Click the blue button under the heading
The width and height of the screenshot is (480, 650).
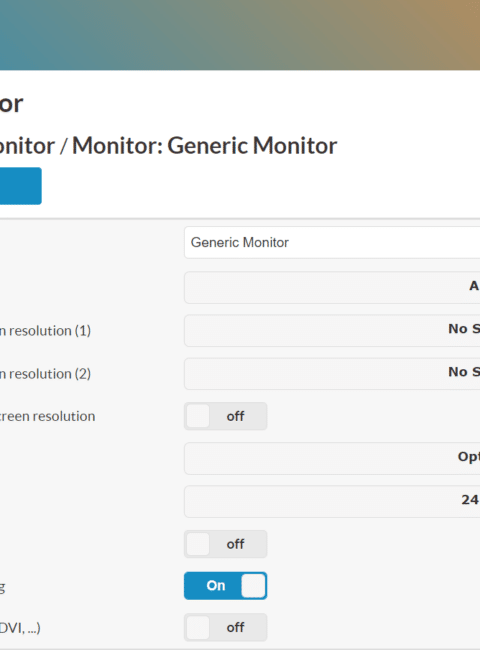click(x=21, y=186)
